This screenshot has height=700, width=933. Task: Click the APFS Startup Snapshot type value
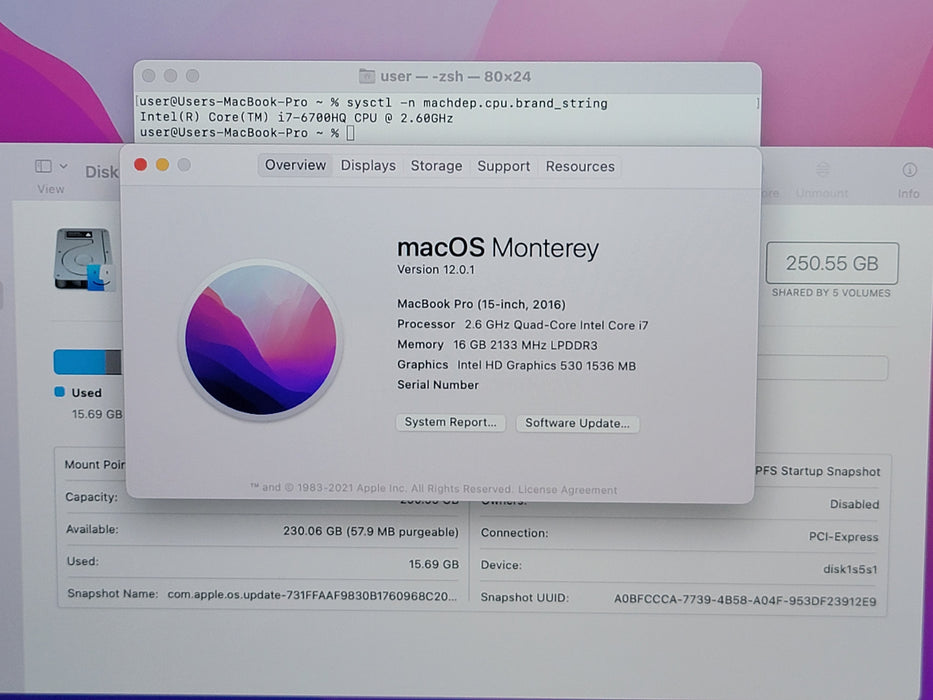pos(818,471)
